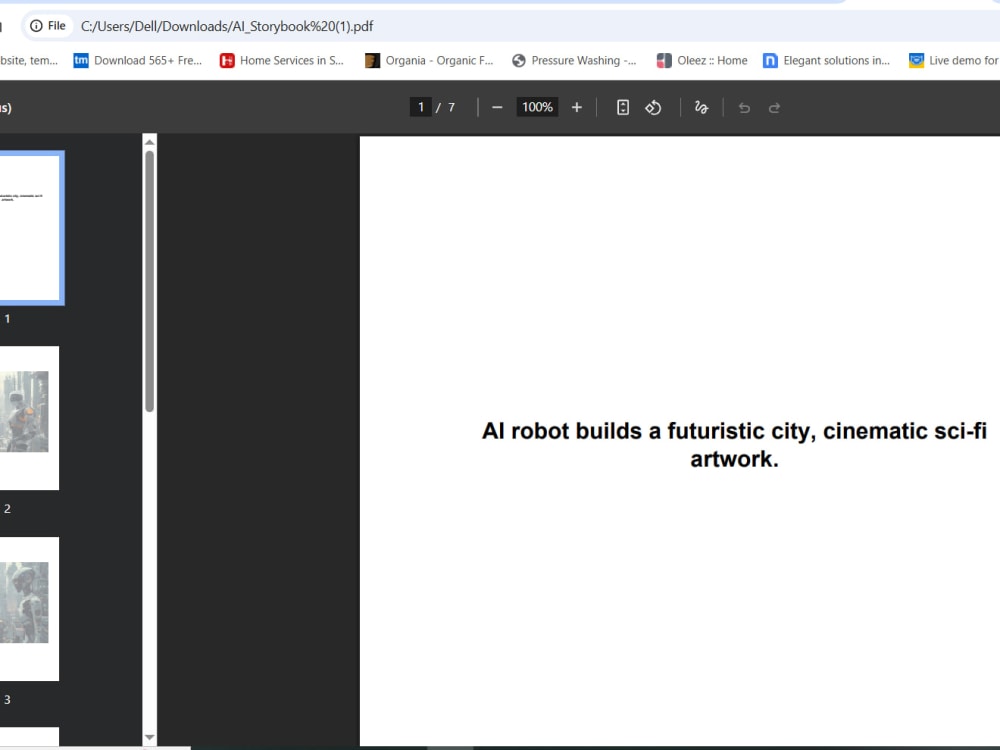1000x750 pixels.
Task: Open Download 565+ Fre... bookmark
Action: (x=138, y=61)
